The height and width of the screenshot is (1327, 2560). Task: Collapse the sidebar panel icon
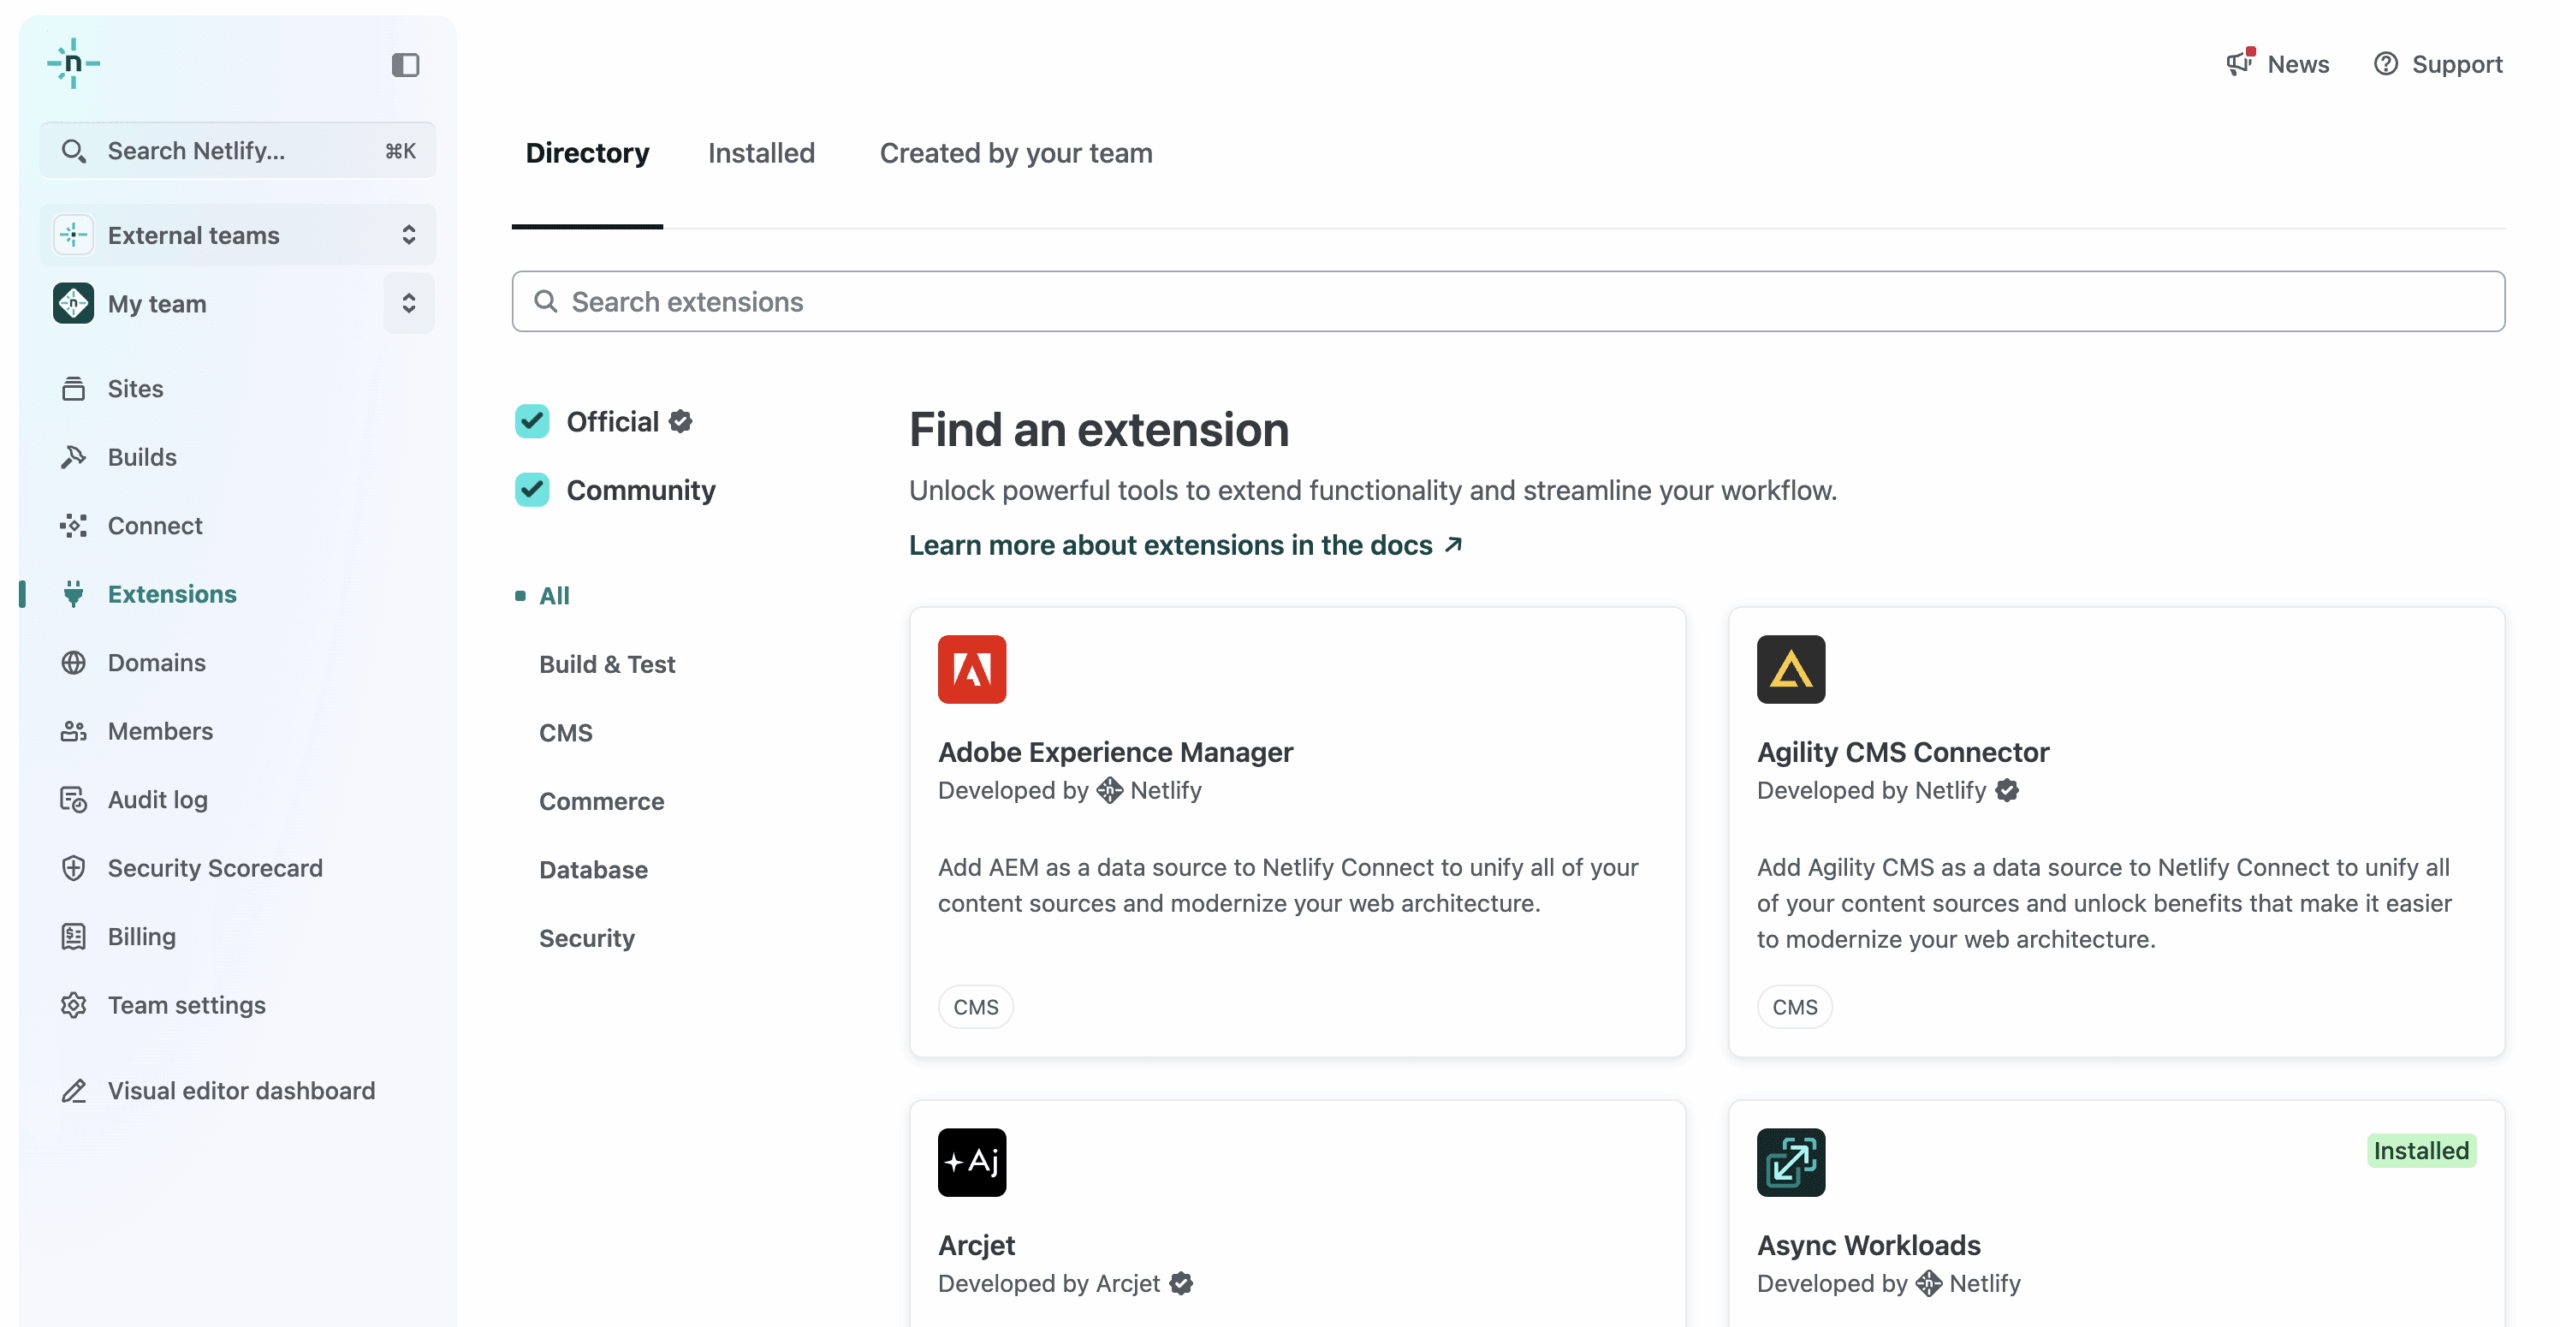405,65
